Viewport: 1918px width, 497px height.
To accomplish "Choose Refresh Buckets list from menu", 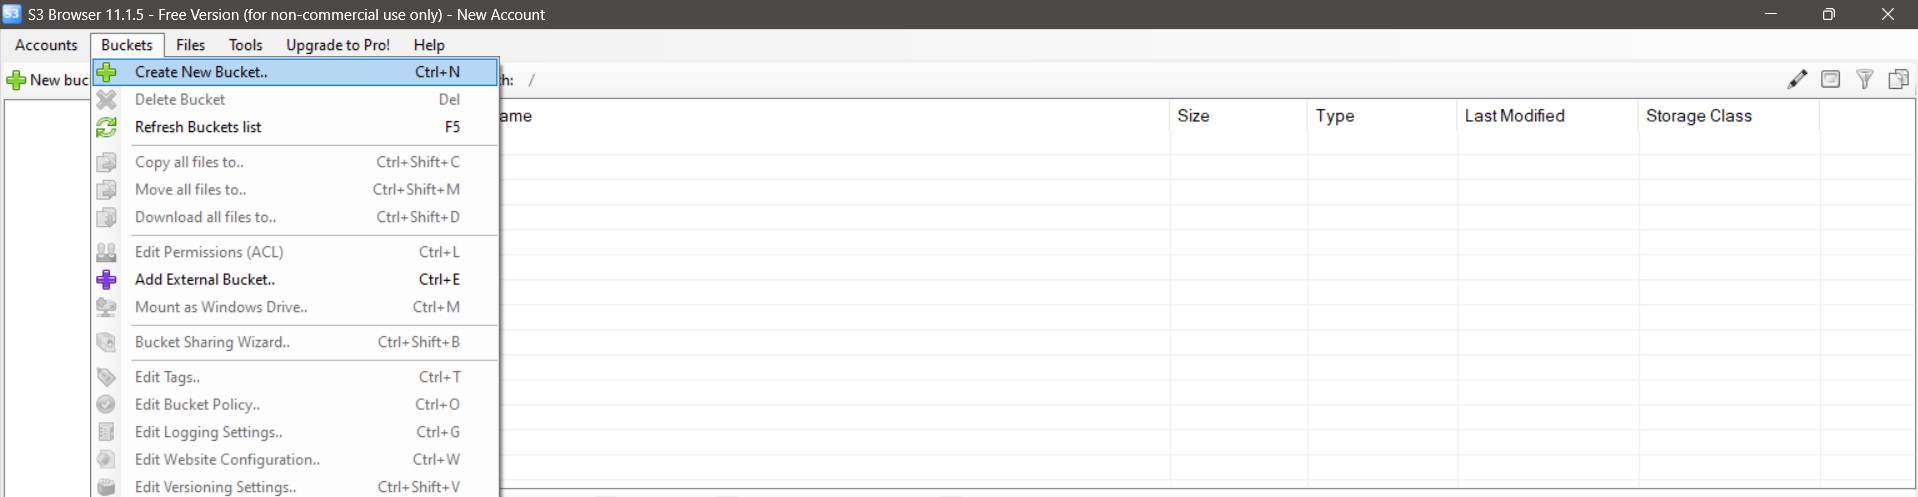I will pos(296,127).
